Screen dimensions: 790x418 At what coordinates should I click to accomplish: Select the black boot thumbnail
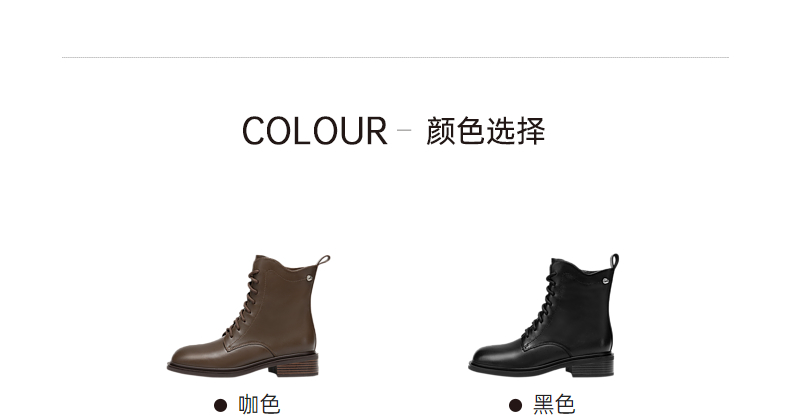[x=544, y=315]
